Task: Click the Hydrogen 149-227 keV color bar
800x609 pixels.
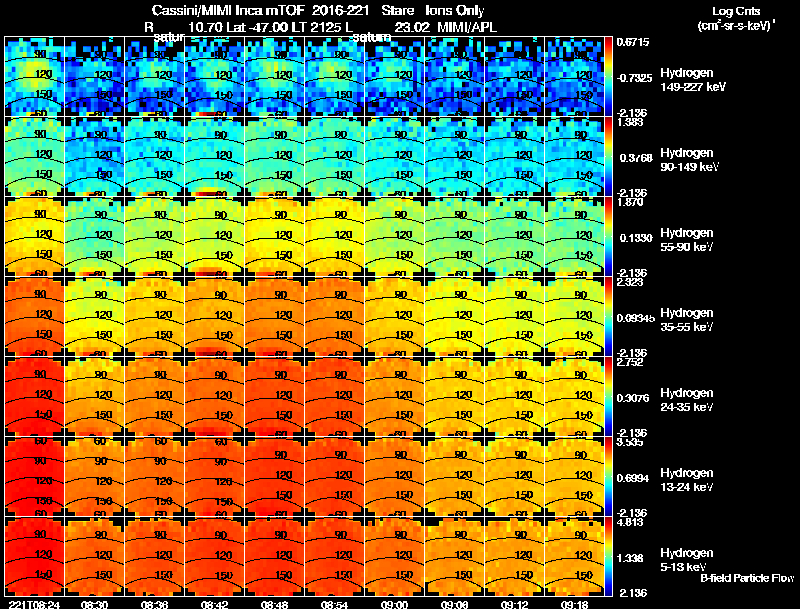Action: (x=609, y=77)
